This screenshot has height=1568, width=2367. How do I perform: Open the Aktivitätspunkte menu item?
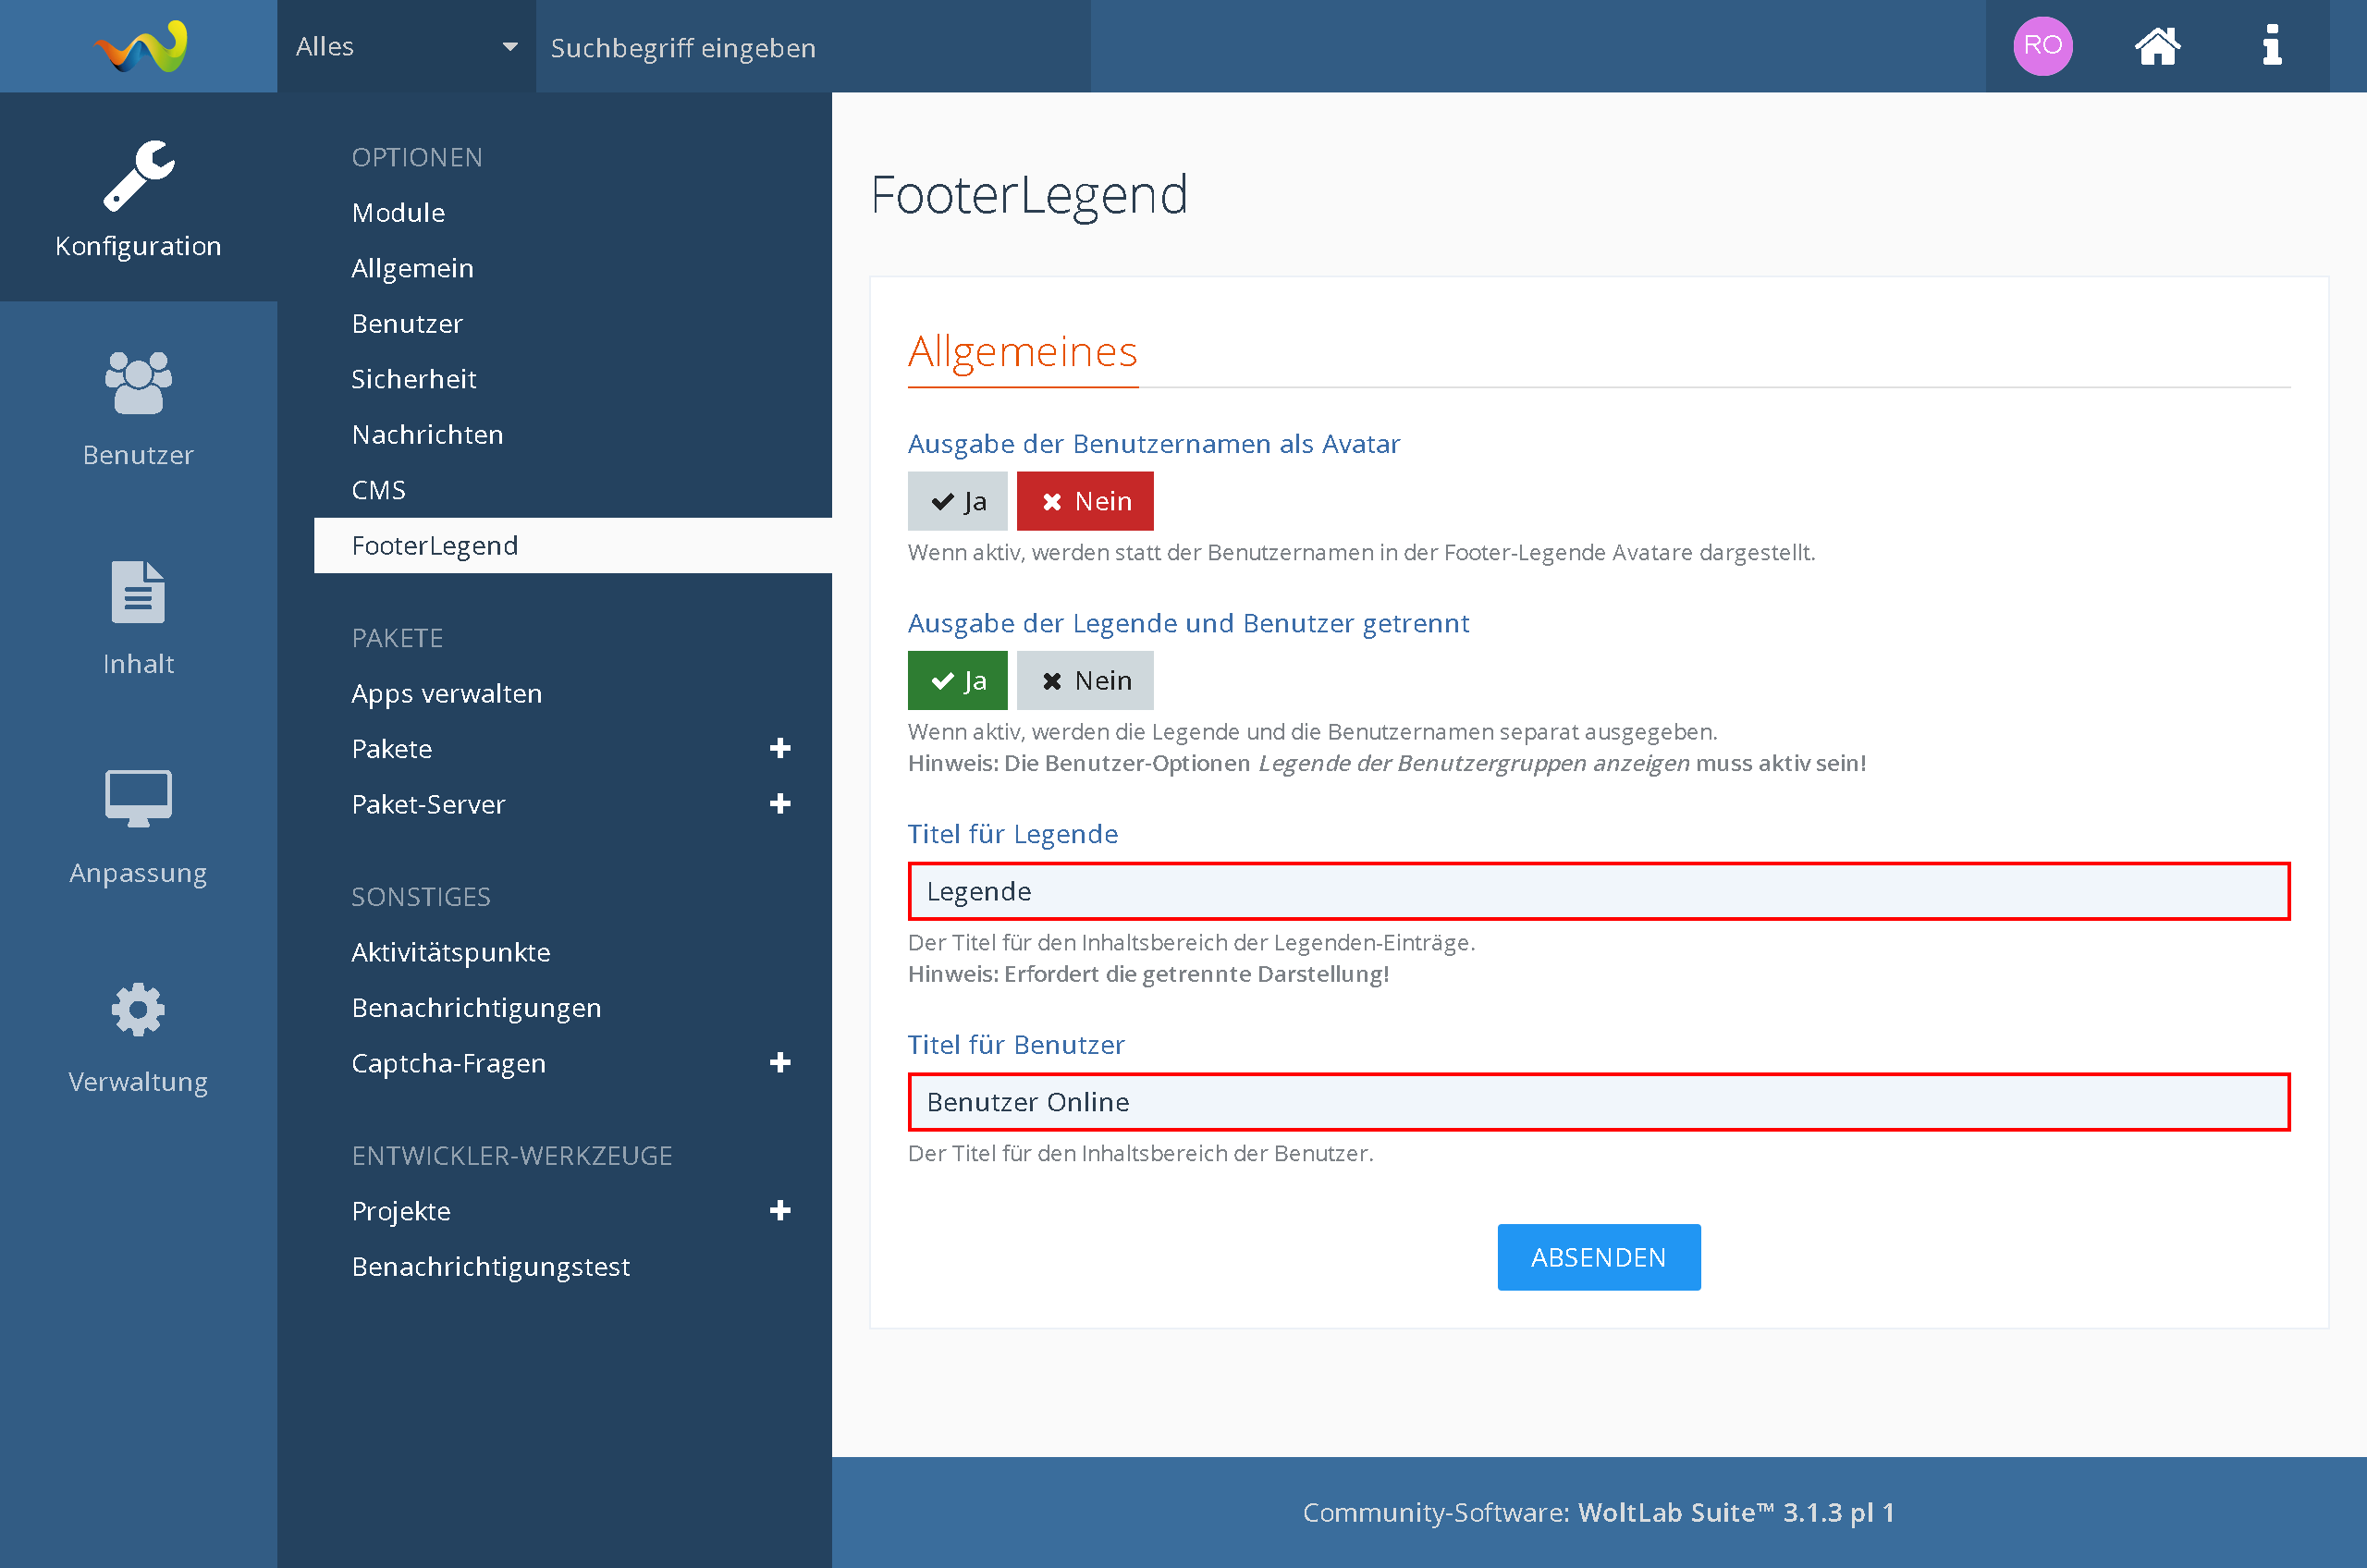pyautogui.click(x=451, y=952)
